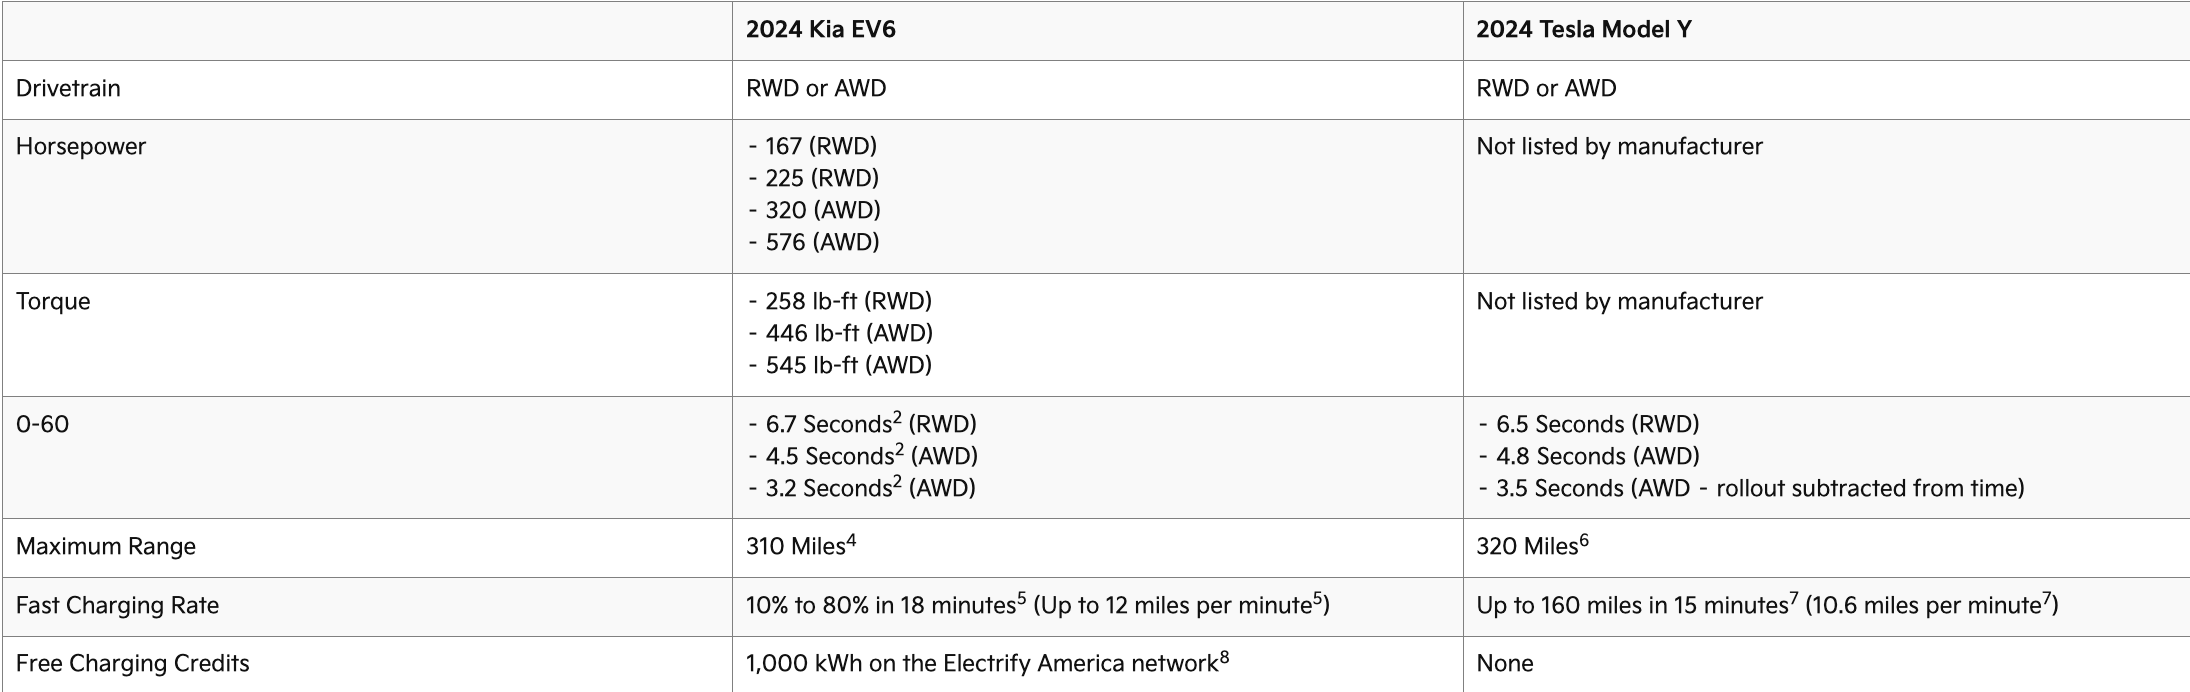This screenshot has height=692, width=2190.
Task: Open footnote 7 after 15 minutes
Action: [x=1794, y=599]
